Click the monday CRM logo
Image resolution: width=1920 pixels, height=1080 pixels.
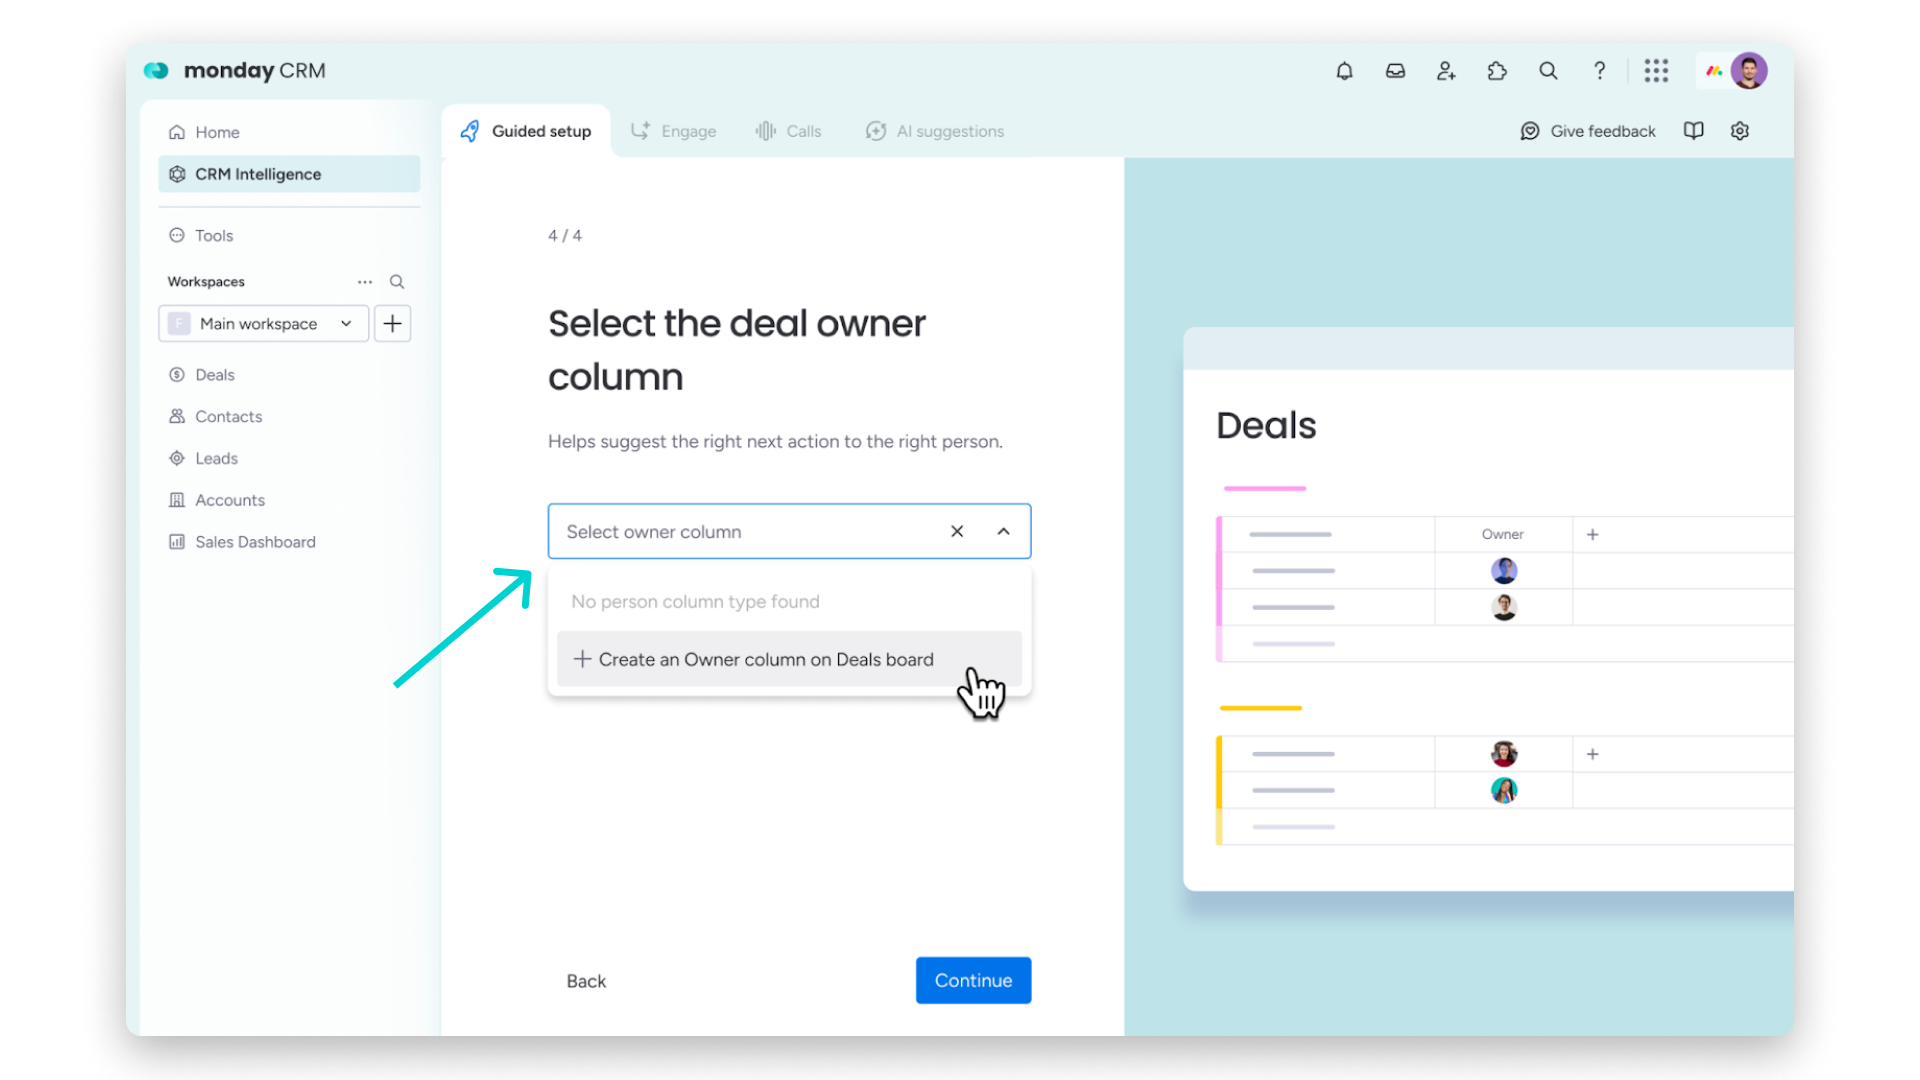(235, 71)
